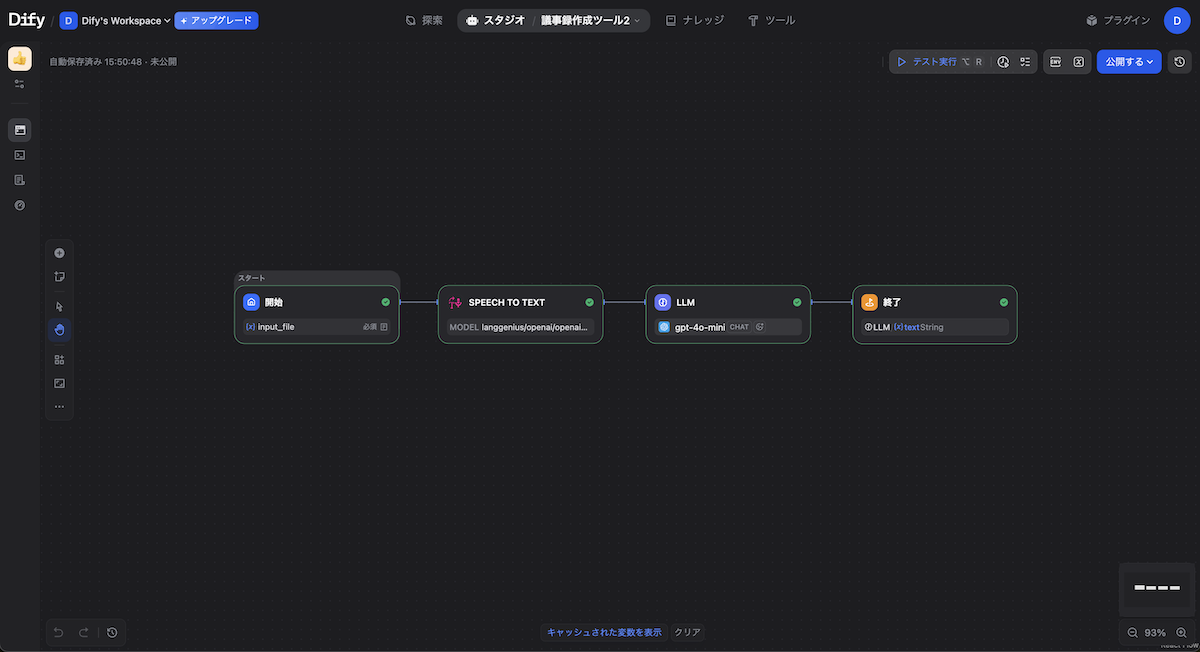
Task: Click the organize nodes icon
Action: [x=59, y=360]
